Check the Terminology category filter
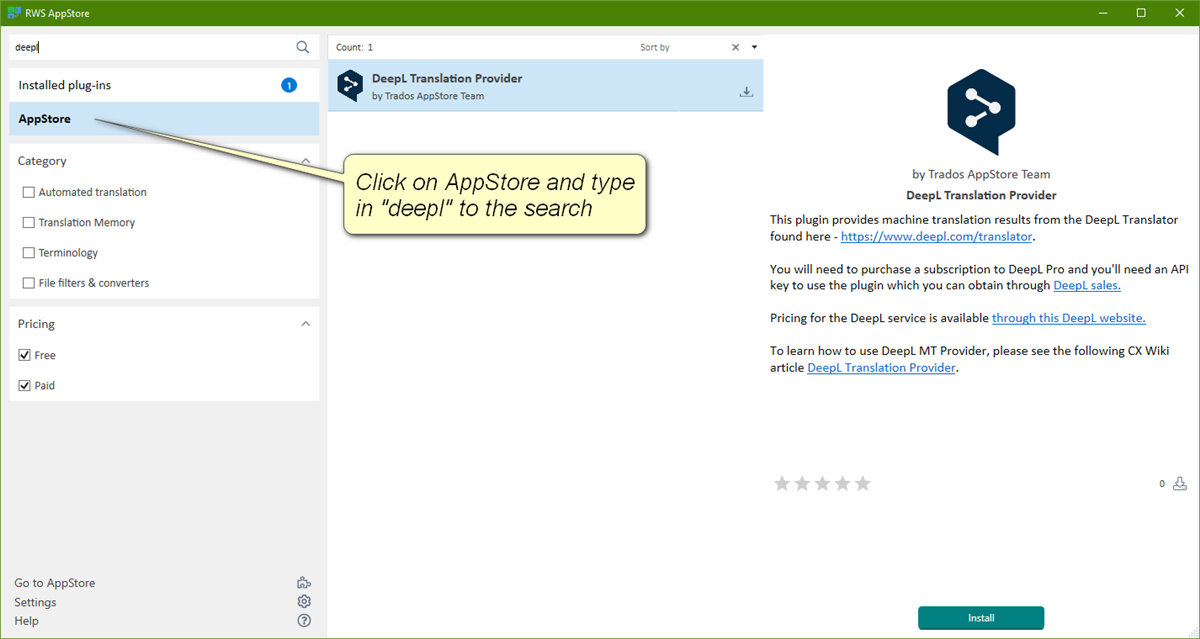1200x639 pixels. click(x=29, y=252)
